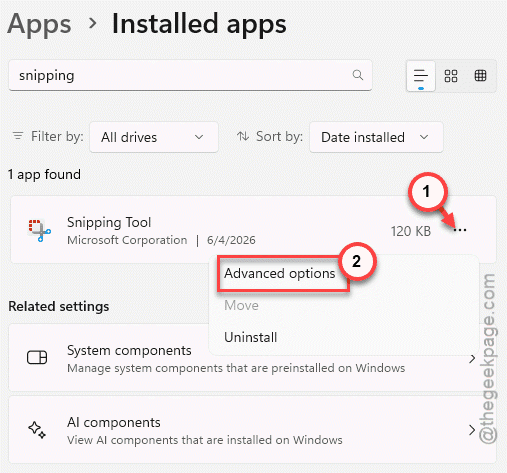Click the search magnifier icon
Screen dimensions: 507x473
[358, 75]
